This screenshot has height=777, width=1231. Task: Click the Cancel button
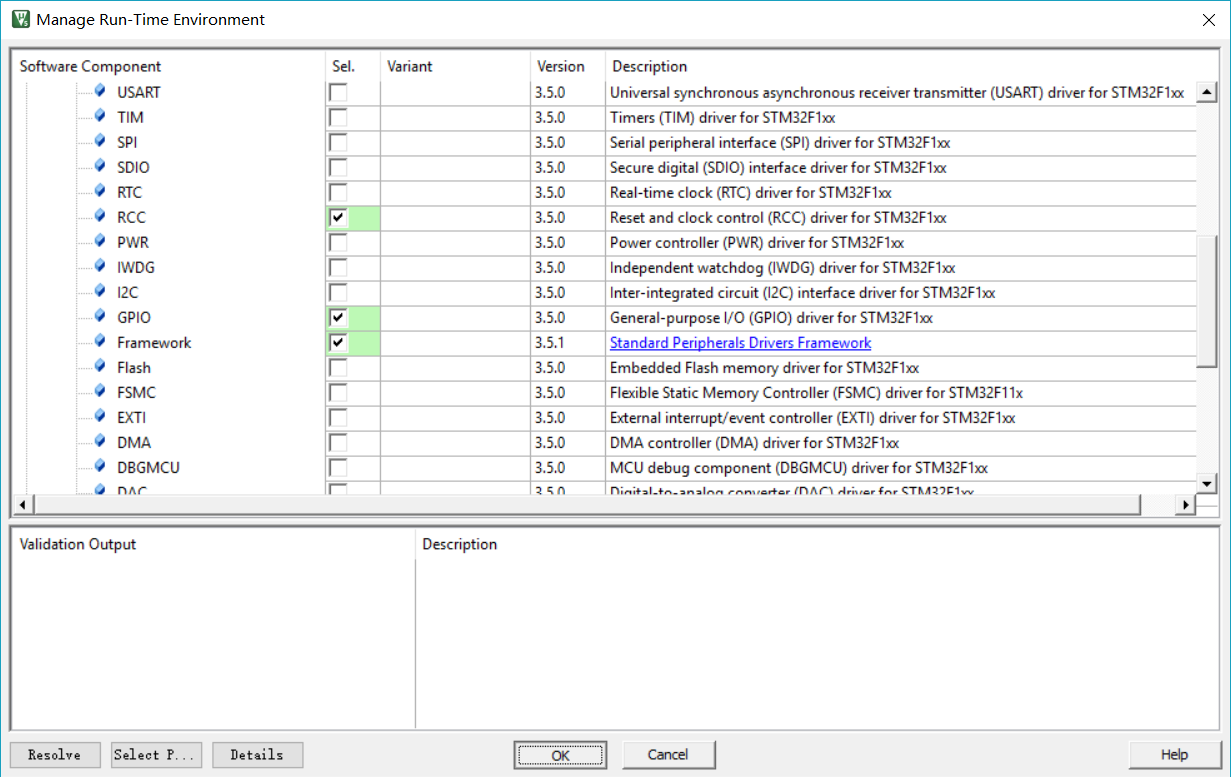pos(668,755)
